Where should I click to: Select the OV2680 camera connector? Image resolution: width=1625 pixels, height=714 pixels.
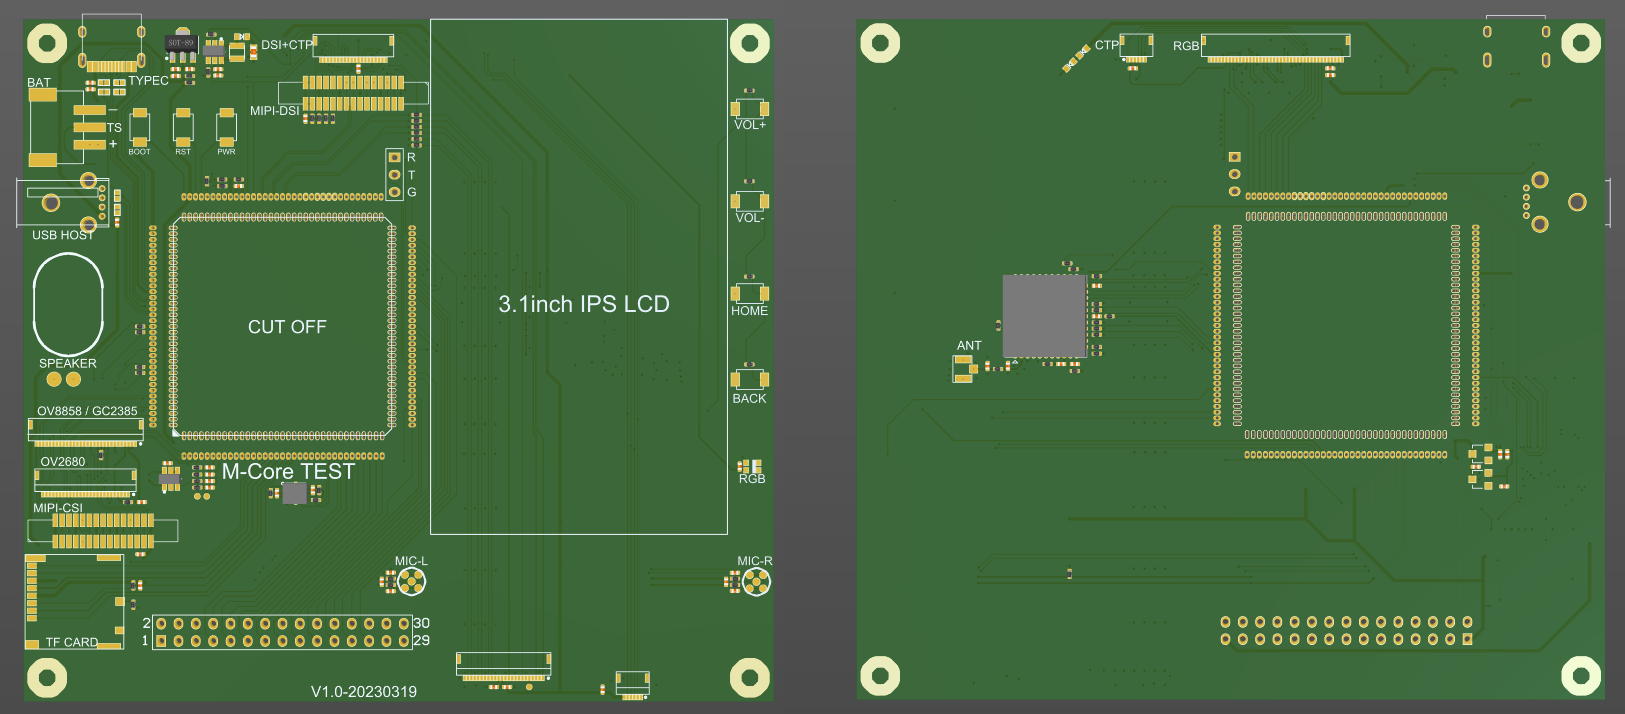86,482
